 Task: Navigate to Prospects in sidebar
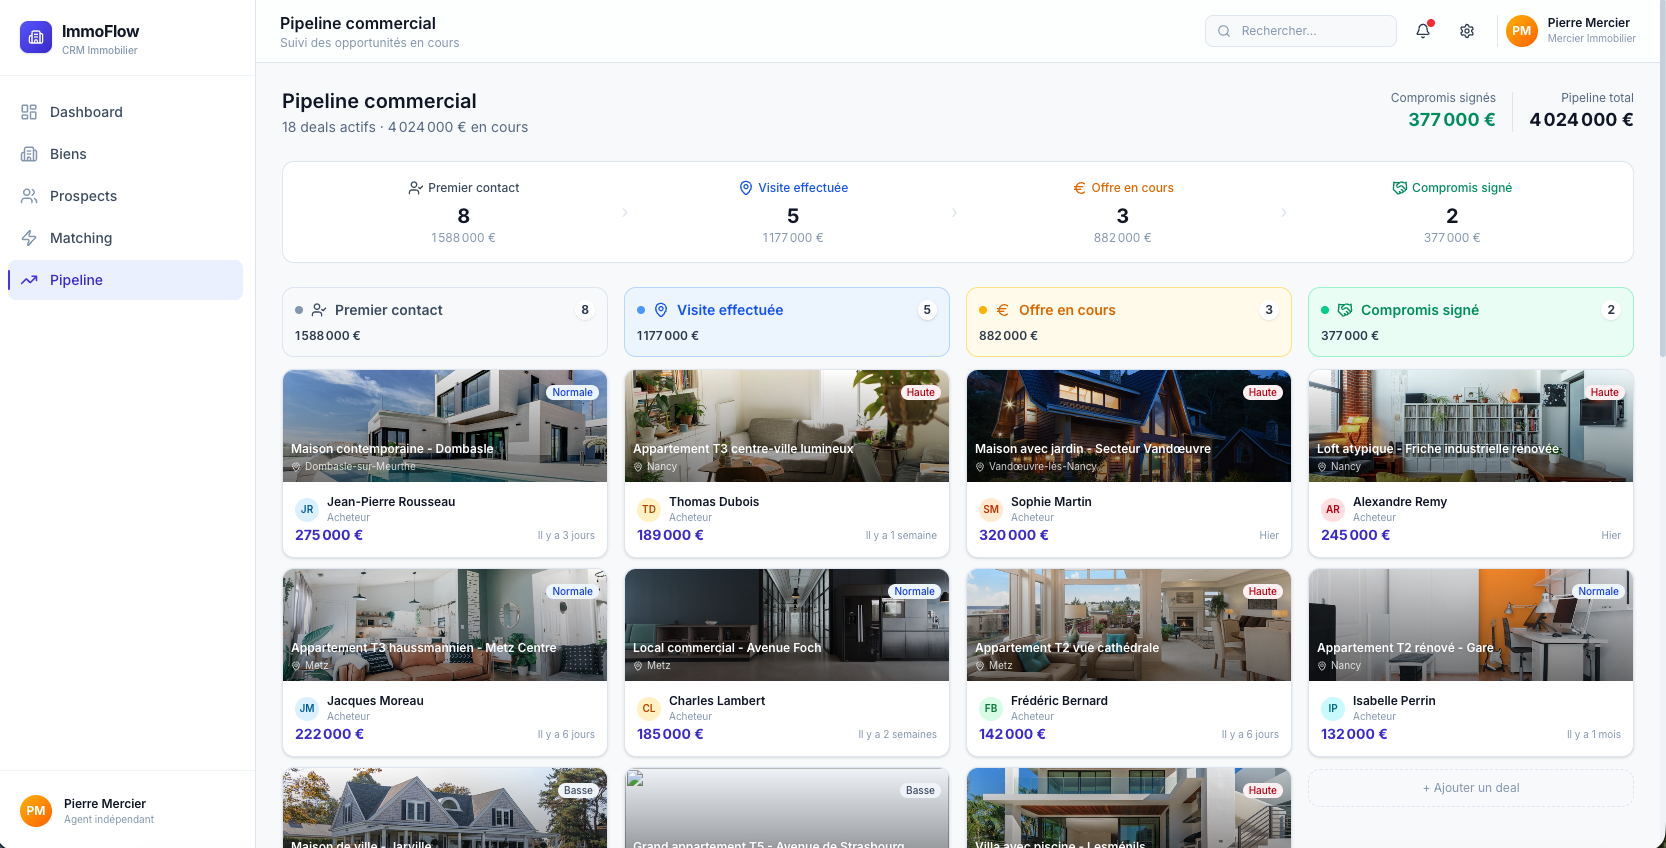coord(83,196)
